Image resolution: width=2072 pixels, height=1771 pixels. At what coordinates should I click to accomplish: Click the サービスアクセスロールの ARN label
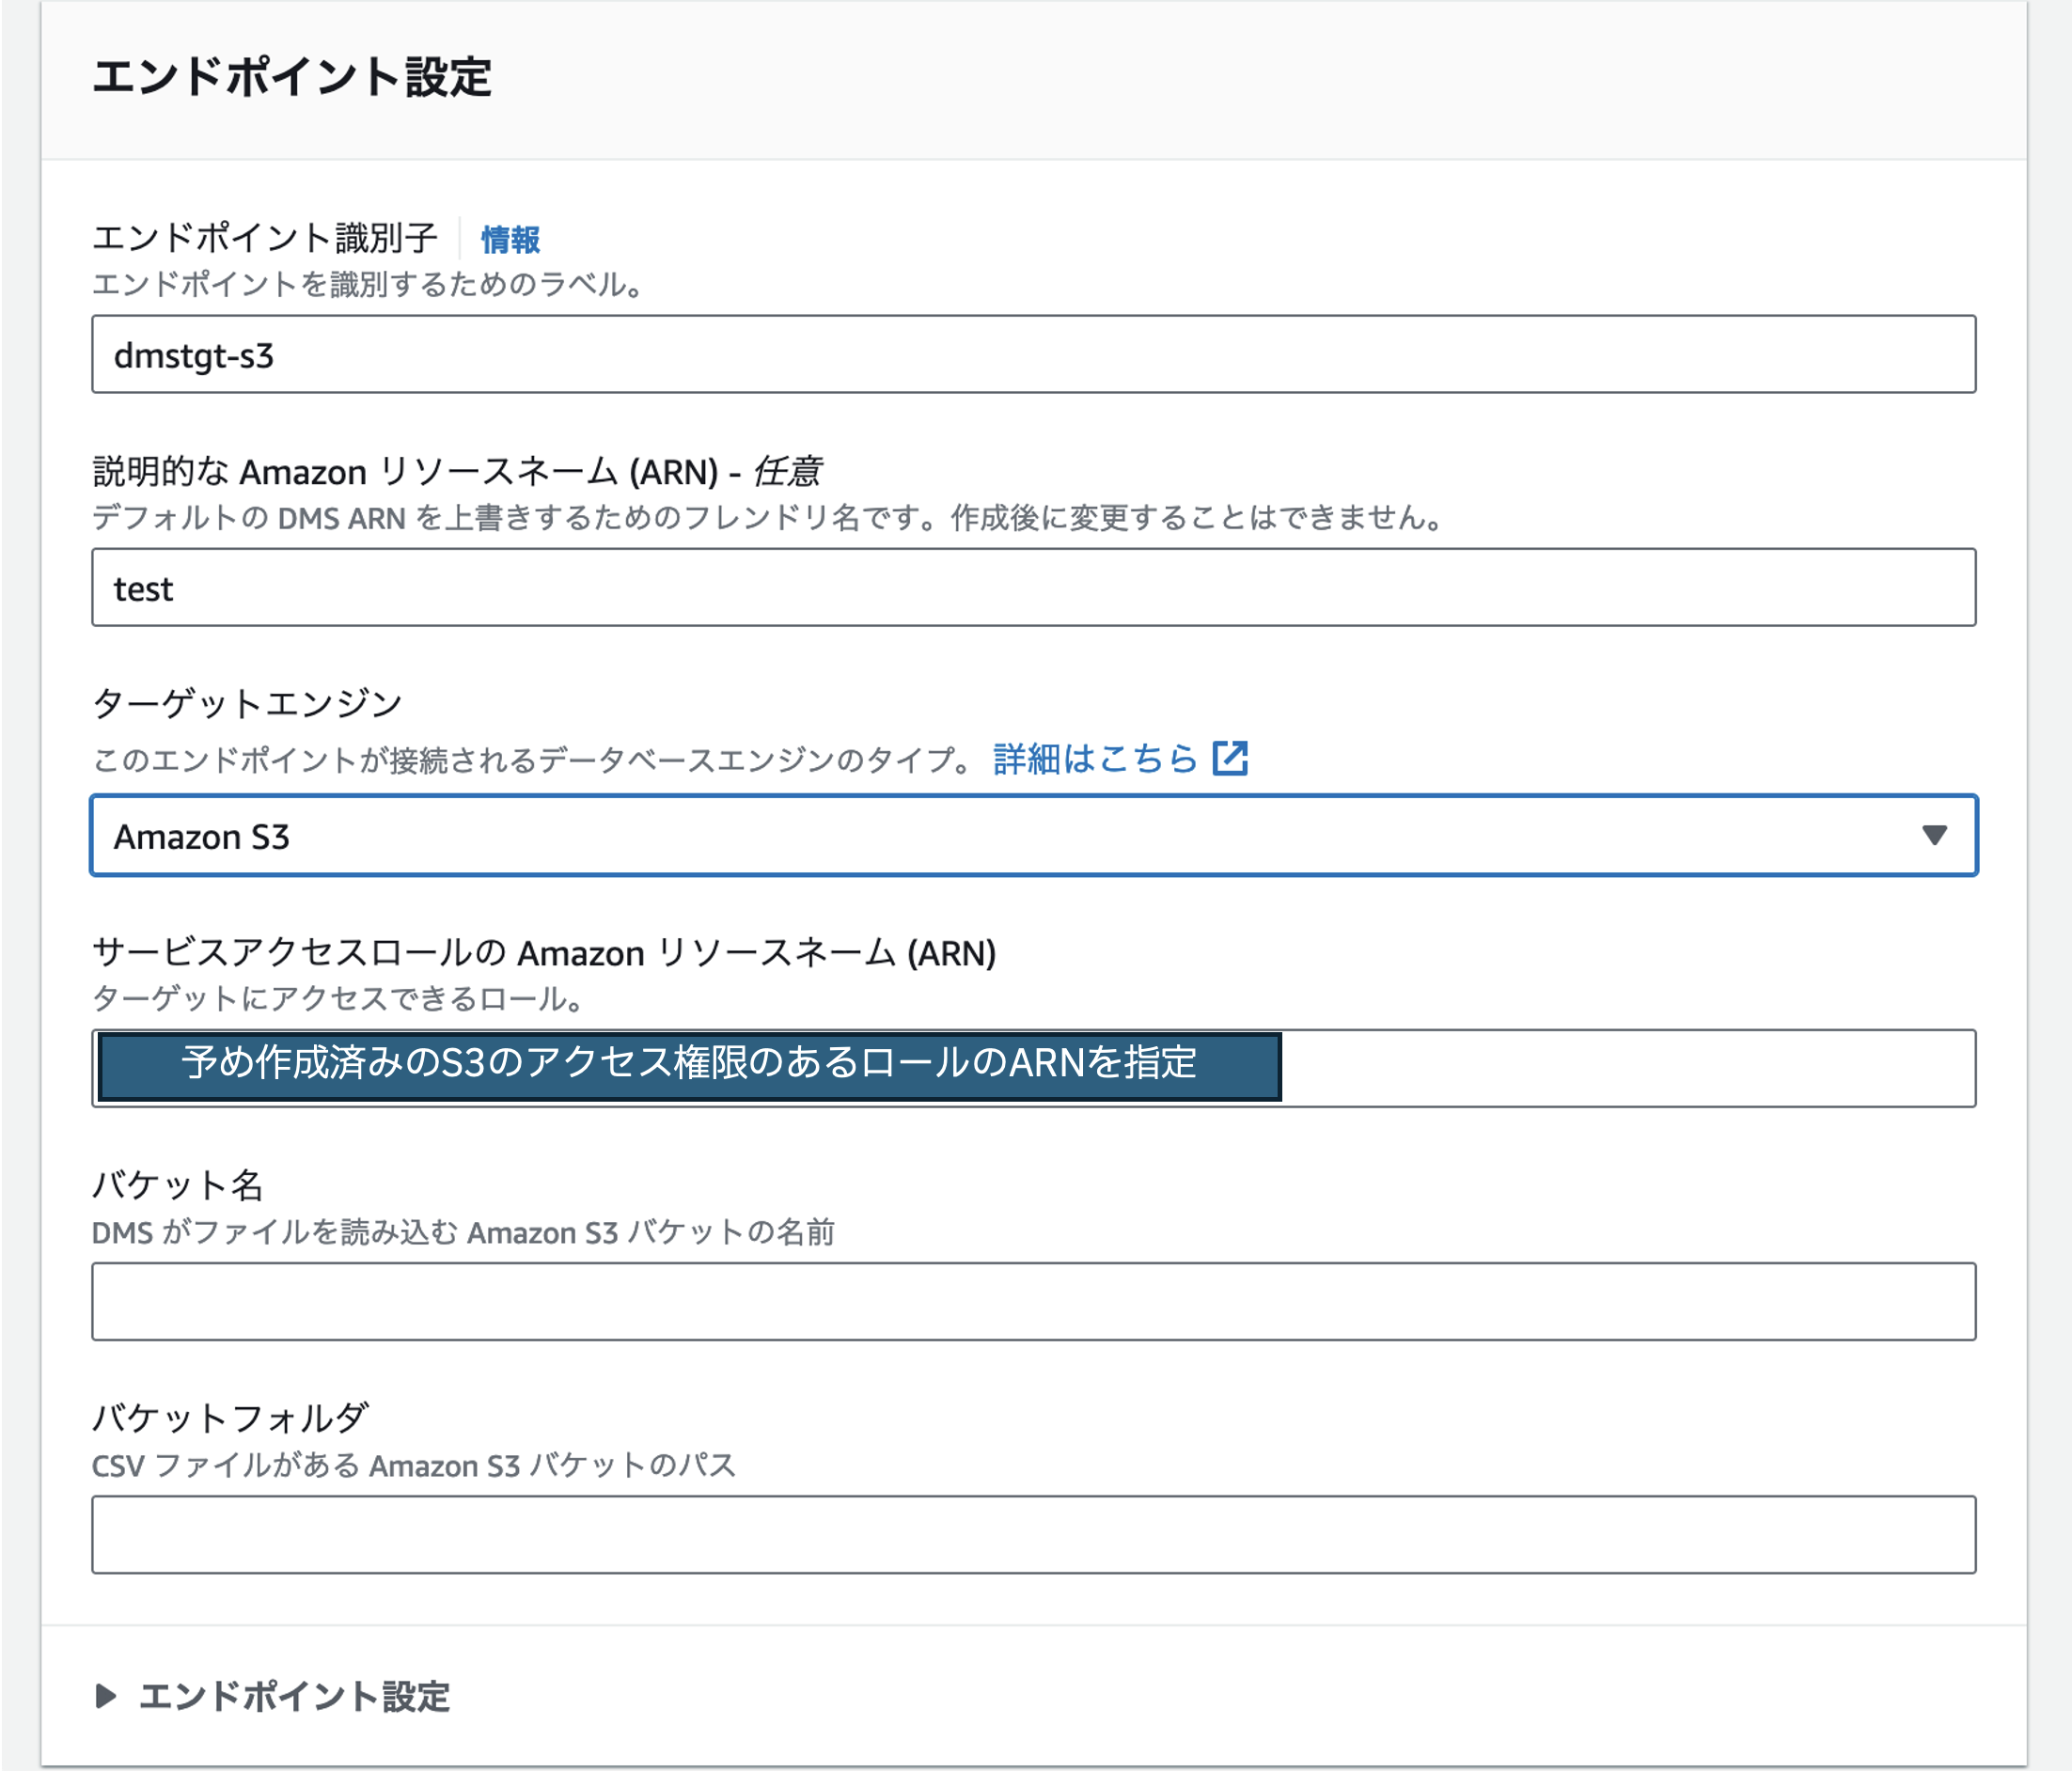coord(543,953)
